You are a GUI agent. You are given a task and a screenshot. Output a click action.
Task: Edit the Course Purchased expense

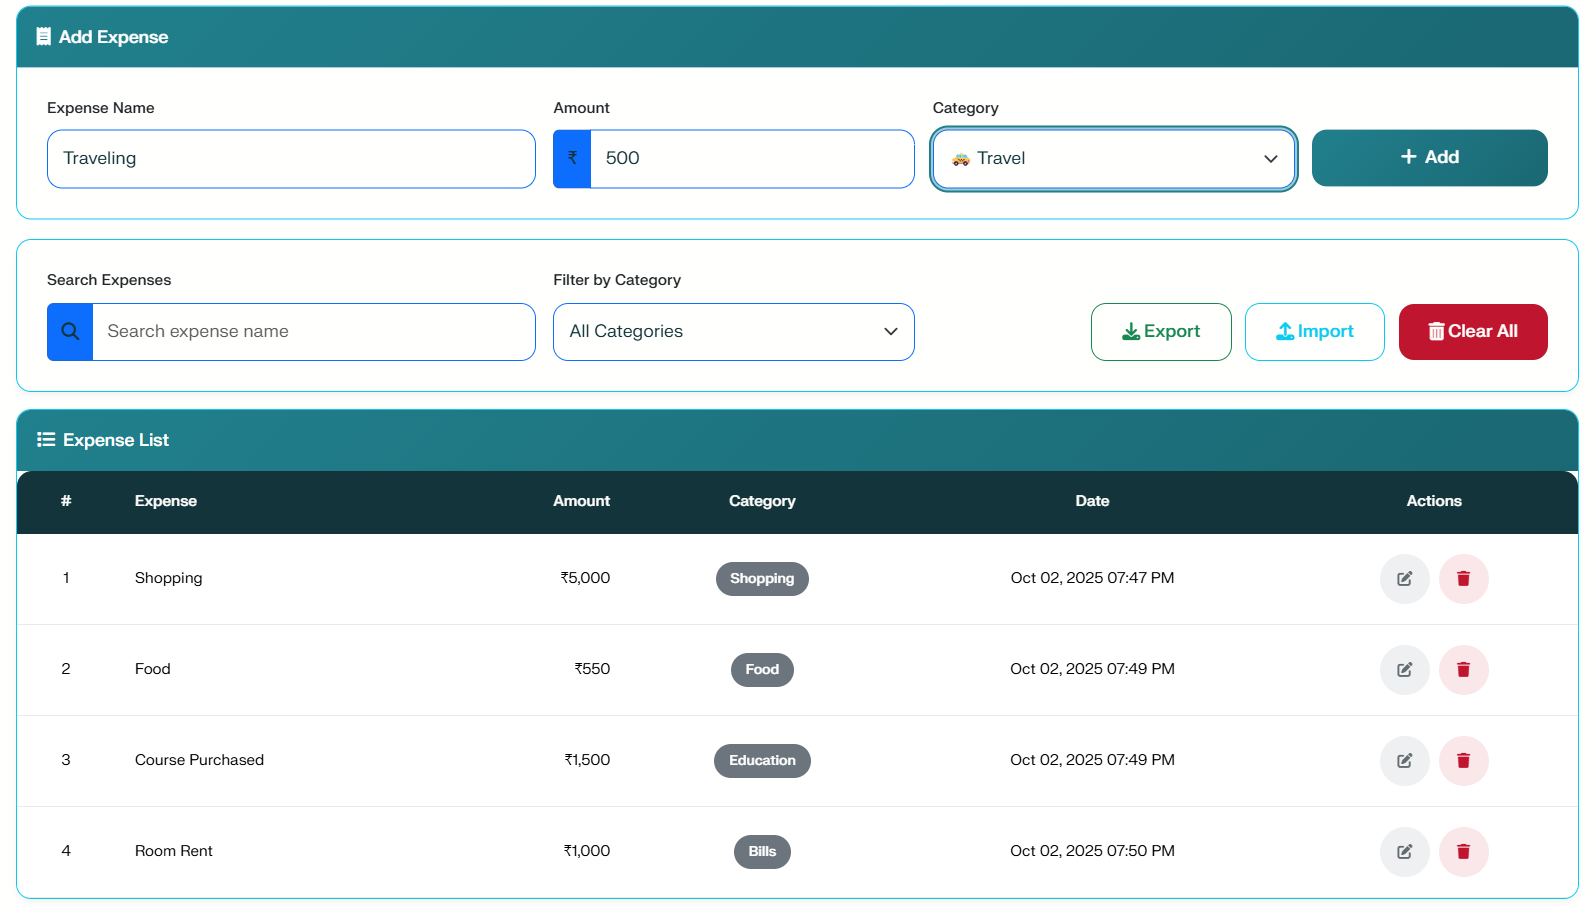tap(1404, 761)
